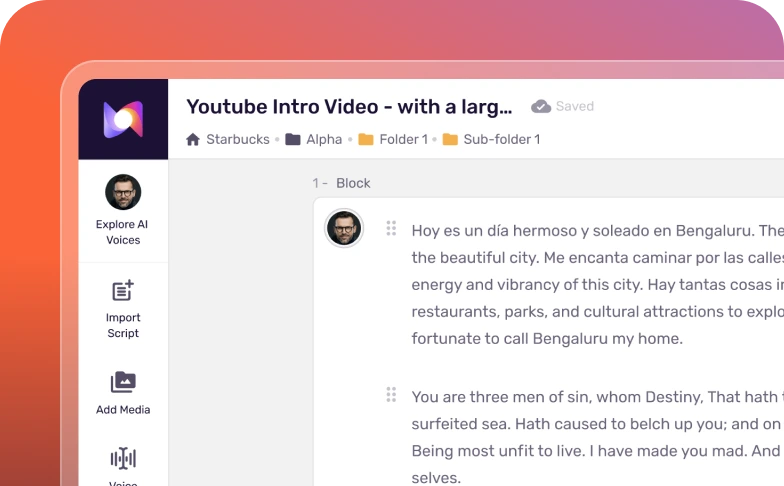The width and height of the screenshot is (784, 486).
Task: Grab drag handle beside 'Hoy es un día' paragraph
Action: tap(391, 228)
